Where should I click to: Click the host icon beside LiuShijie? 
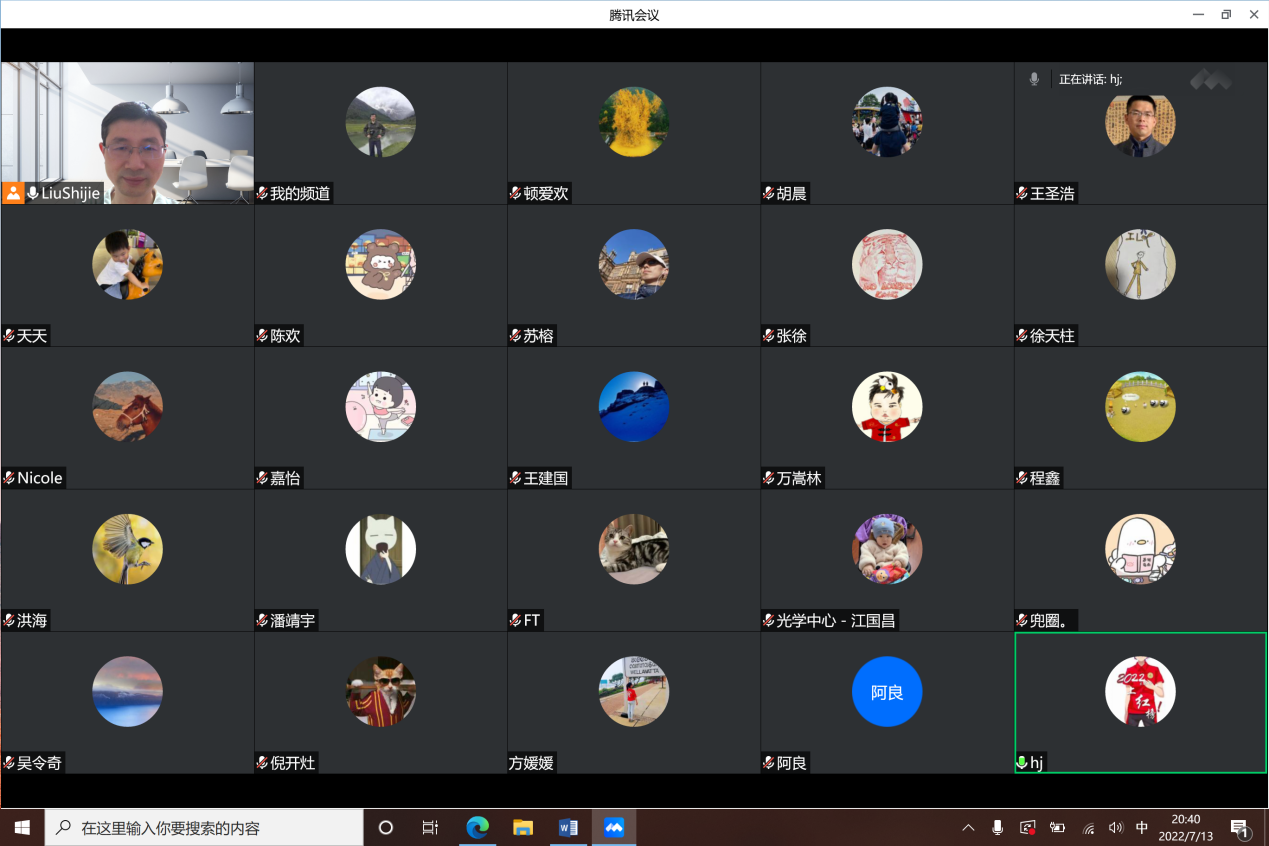[13, 193]
